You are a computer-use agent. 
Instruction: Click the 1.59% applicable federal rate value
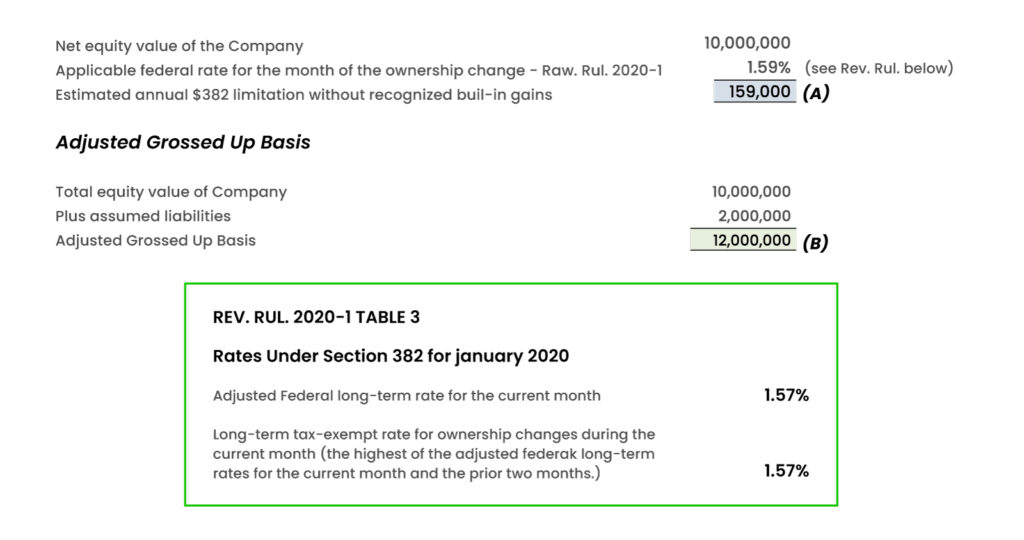(768, 68)
